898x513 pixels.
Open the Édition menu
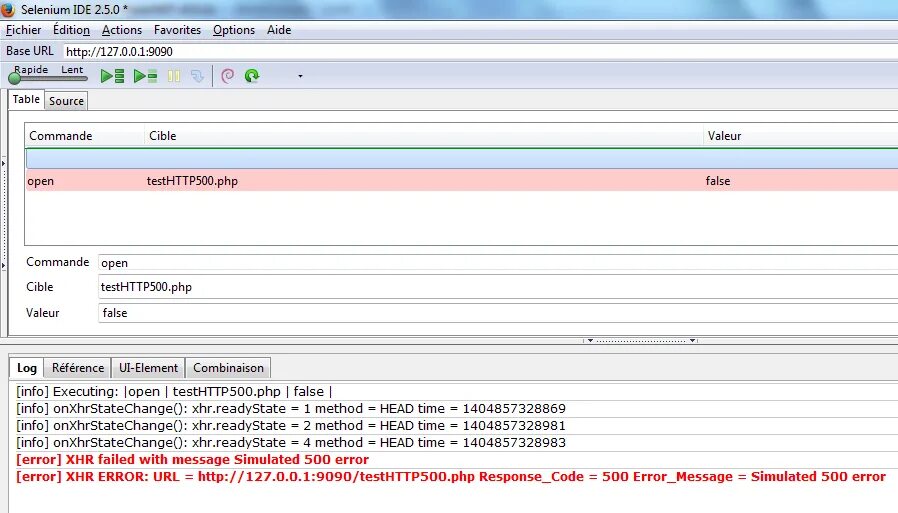point(72,30)
